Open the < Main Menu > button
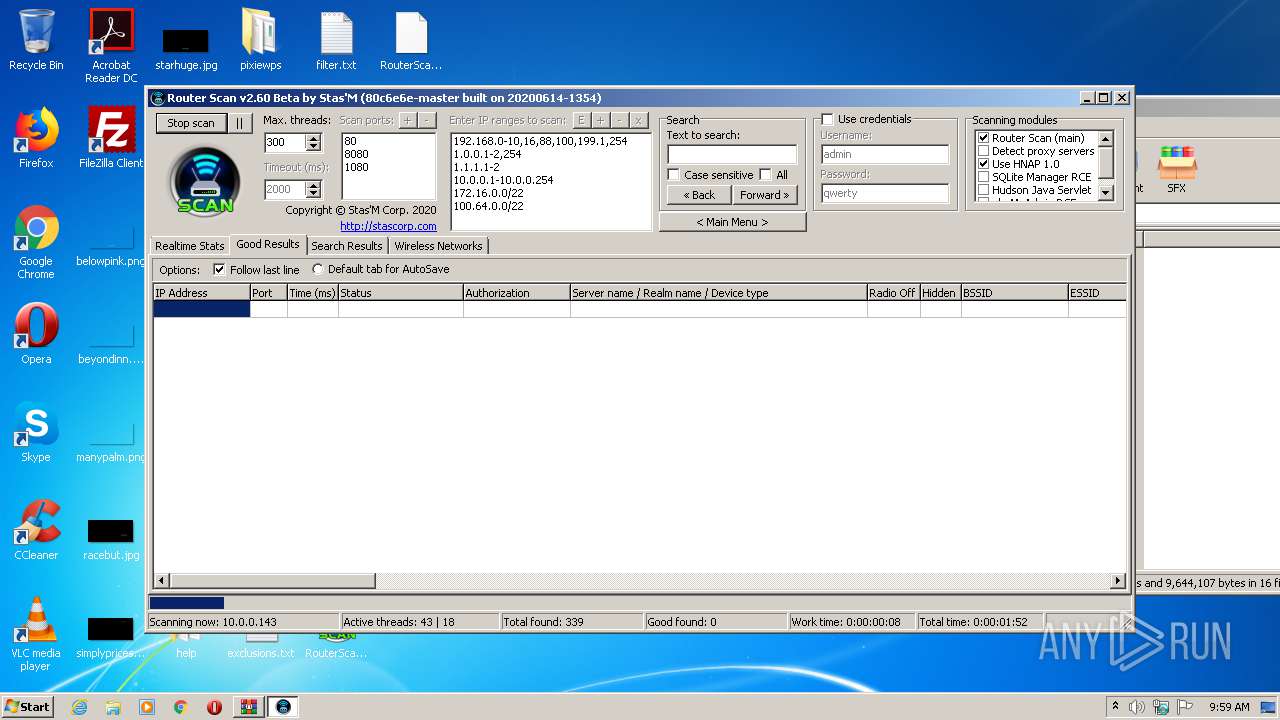This screenshot has width=1280, height=720. tap(732, 222)
